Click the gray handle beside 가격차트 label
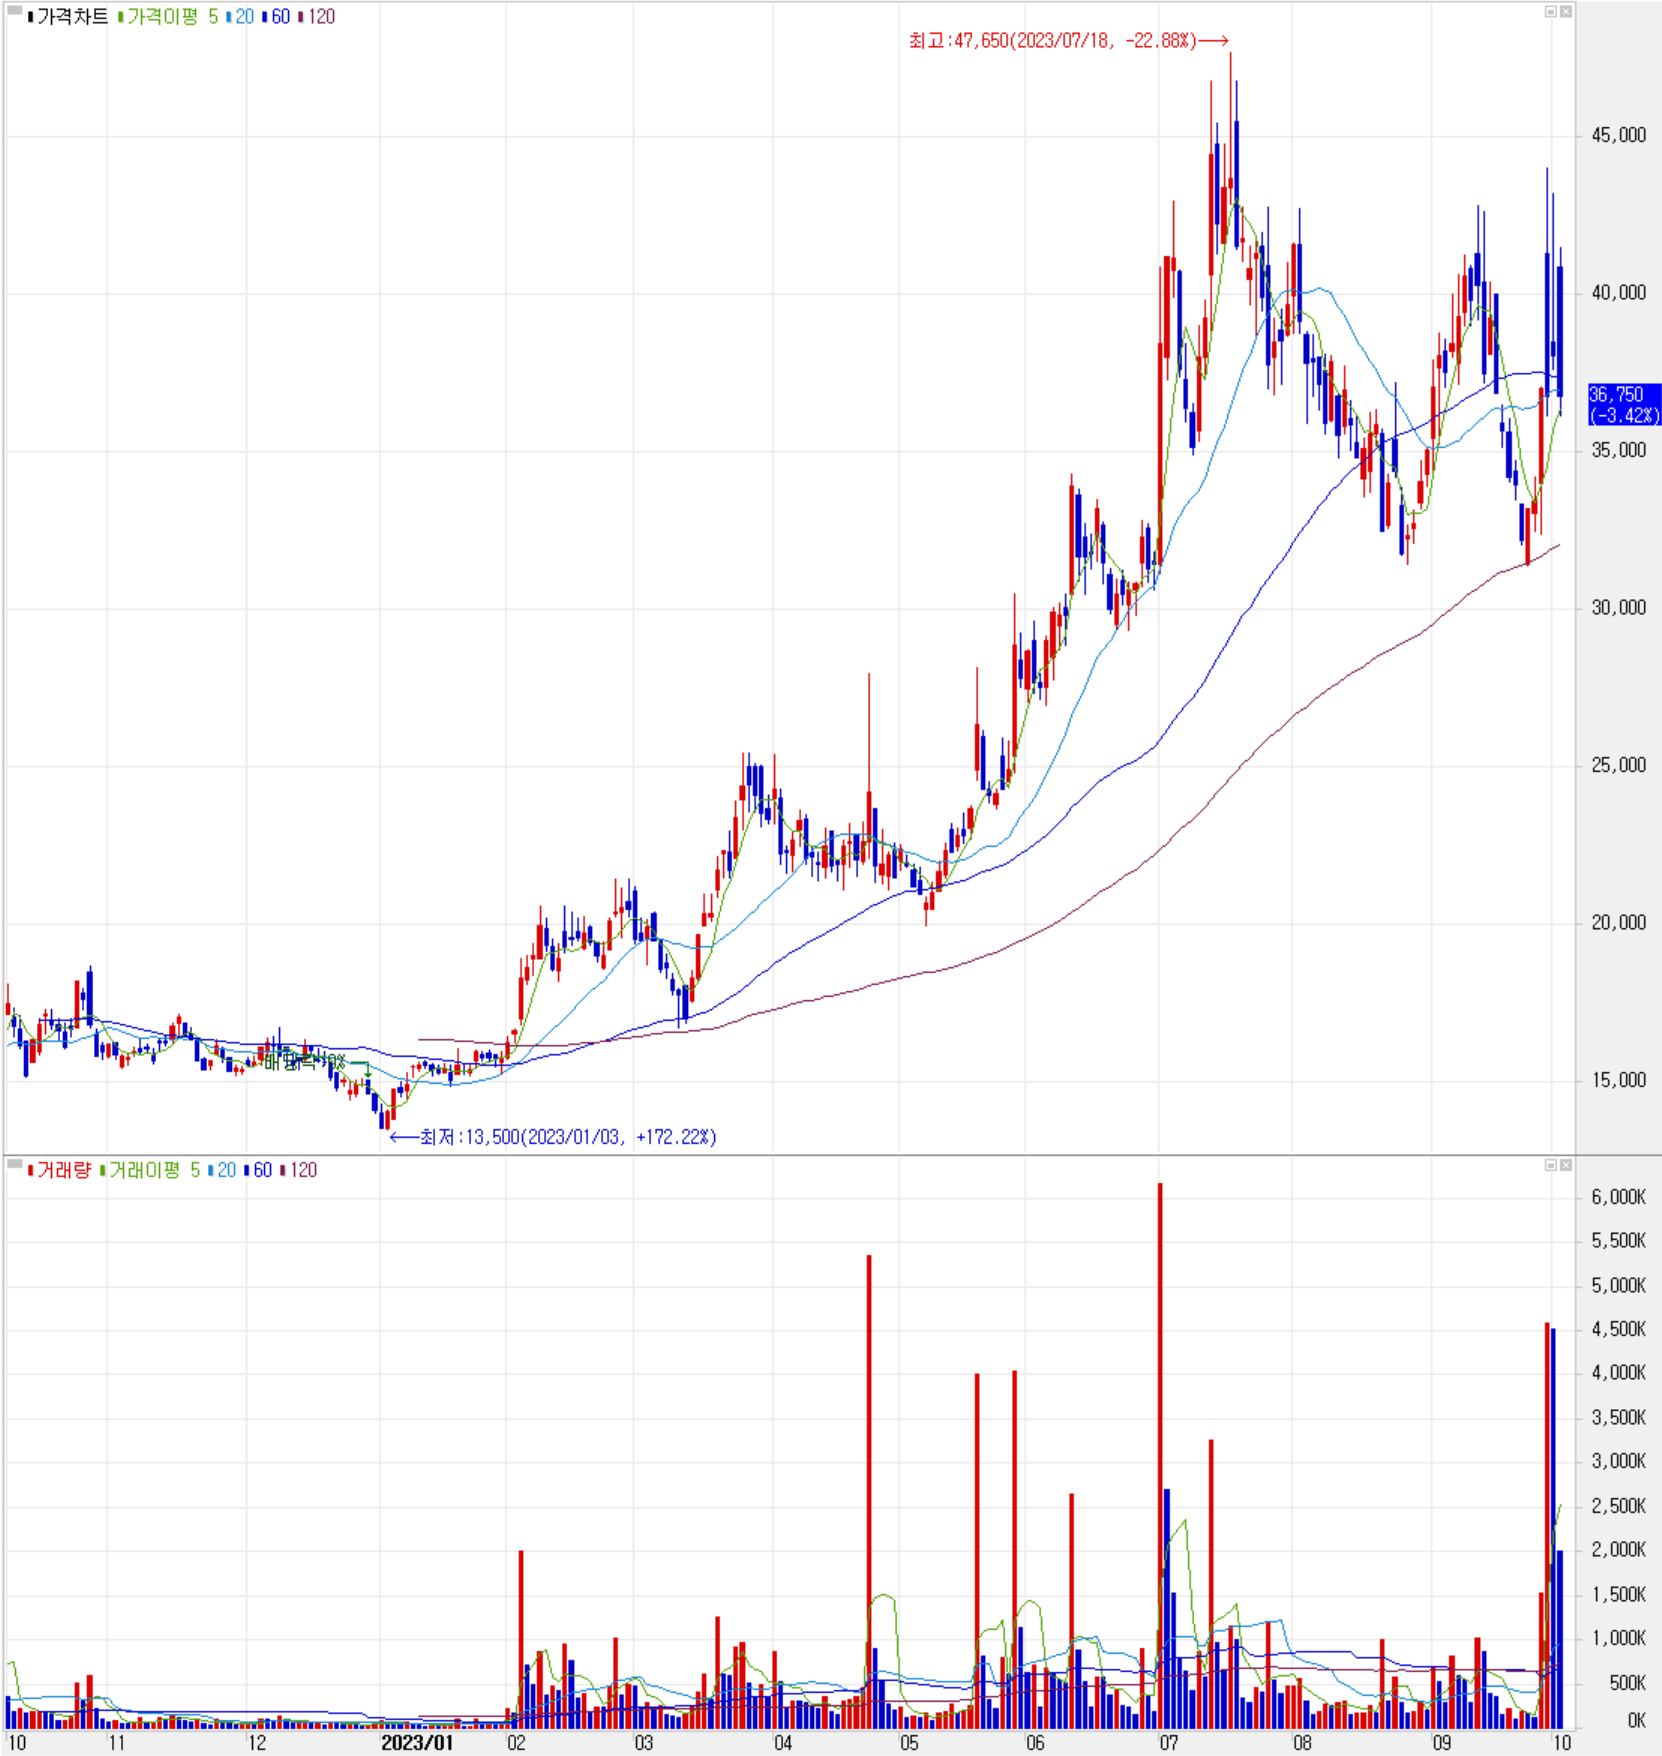Screen dimensions: 1662x1756 coord(14,11)
